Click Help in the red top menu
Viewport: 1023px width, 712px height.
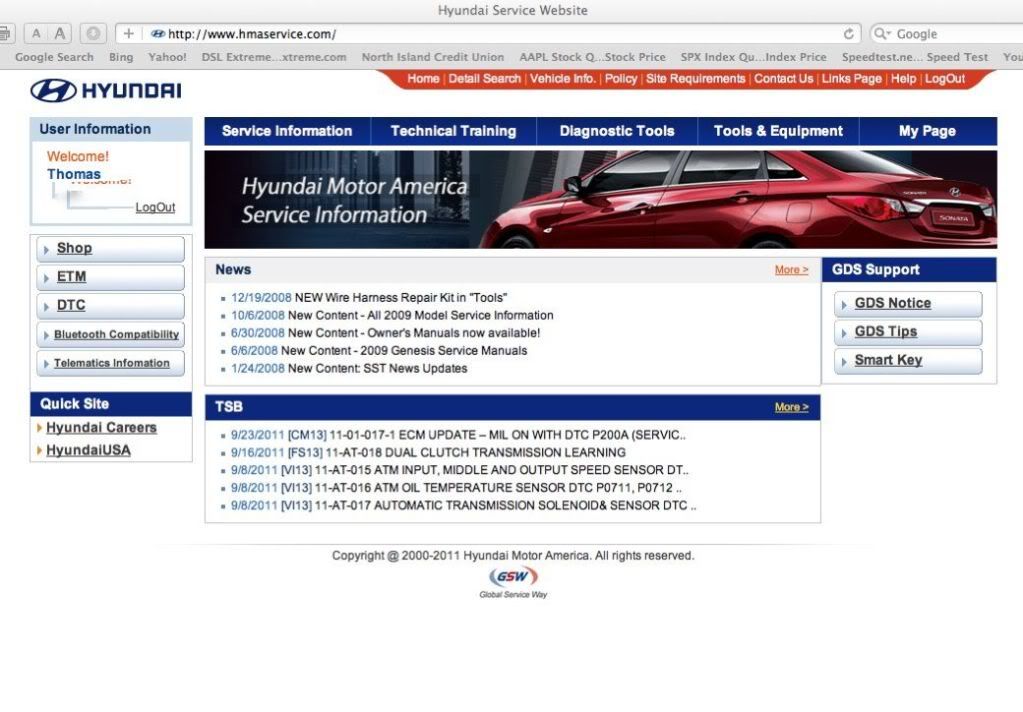pos(904,79)
